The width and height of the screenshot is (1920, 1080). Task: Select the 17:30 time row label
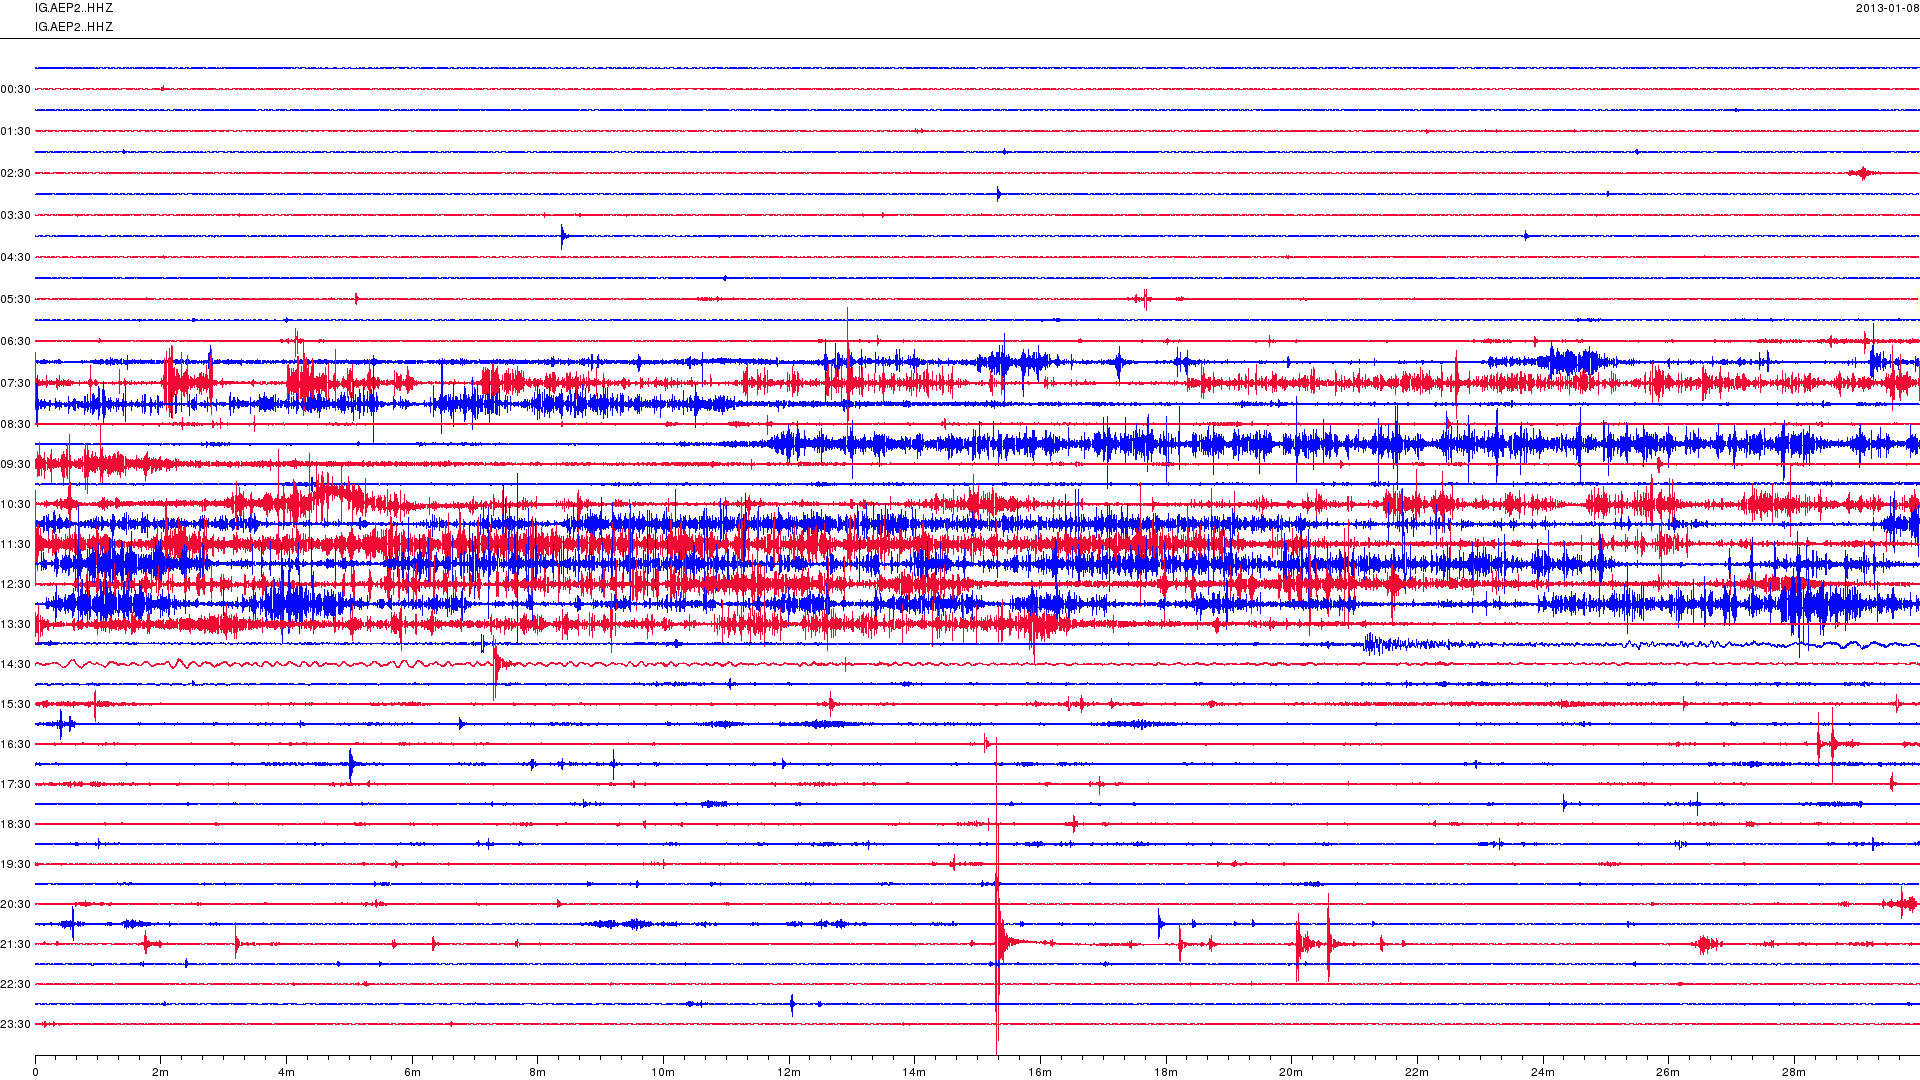[x=16, y=784]
